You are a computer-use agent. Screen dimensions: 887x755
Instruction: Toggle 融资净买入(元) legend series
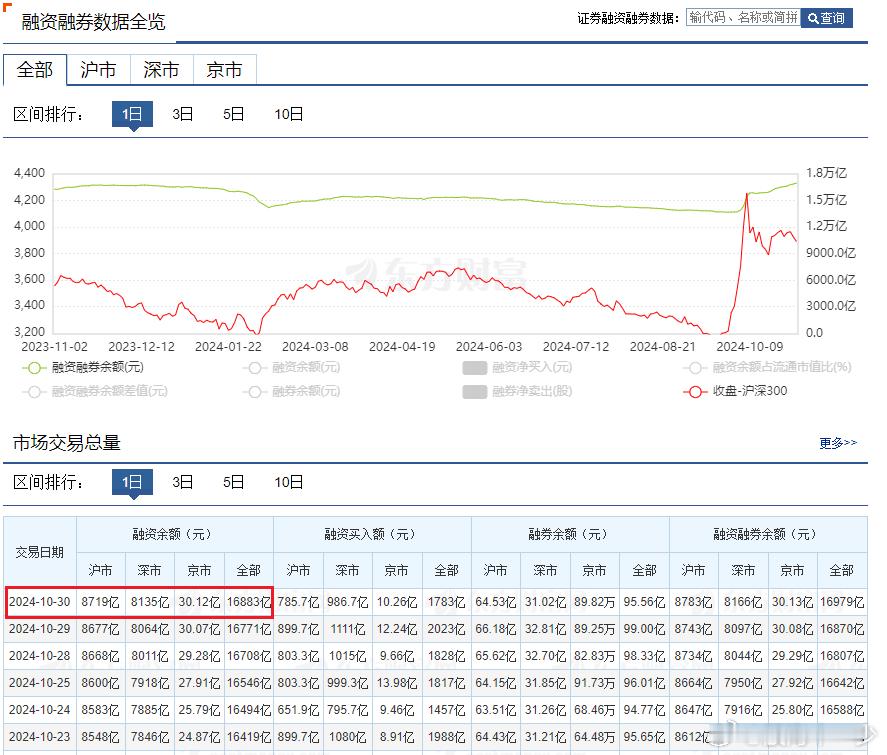click(517, 368)
